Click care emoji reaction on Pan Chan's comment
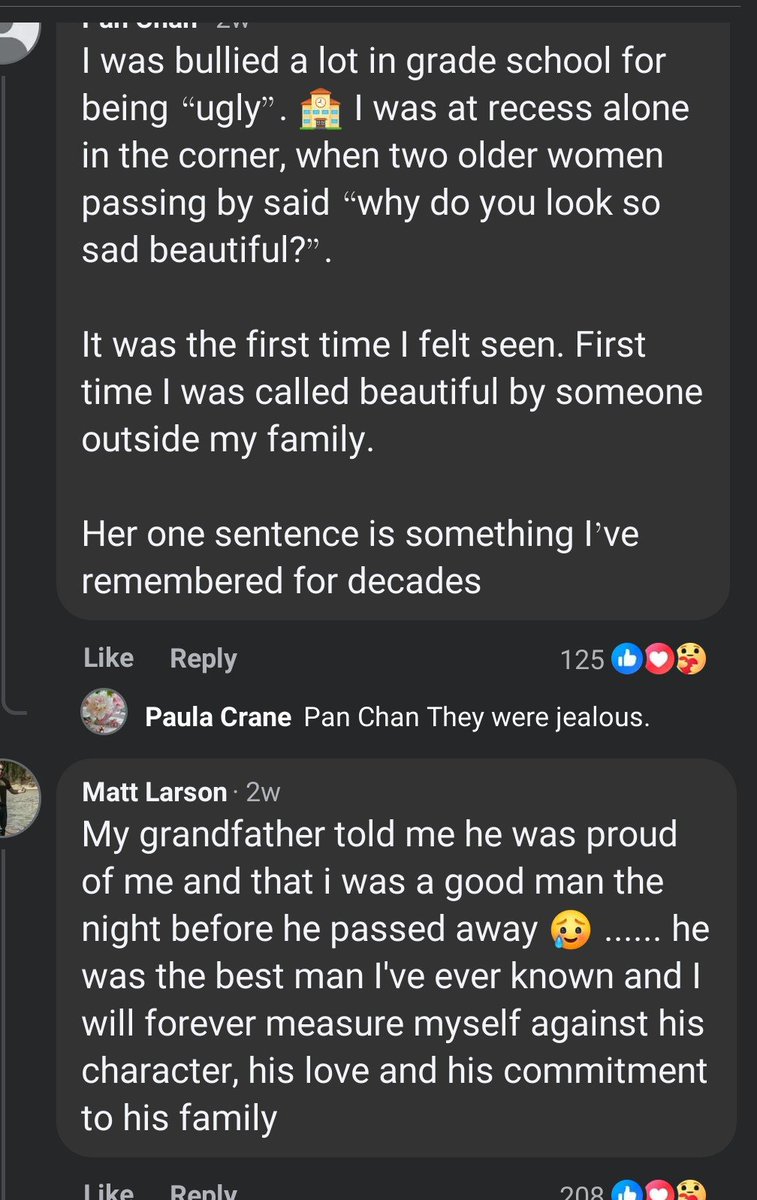This screenshot has width=757, height=1200. [690, 659]
